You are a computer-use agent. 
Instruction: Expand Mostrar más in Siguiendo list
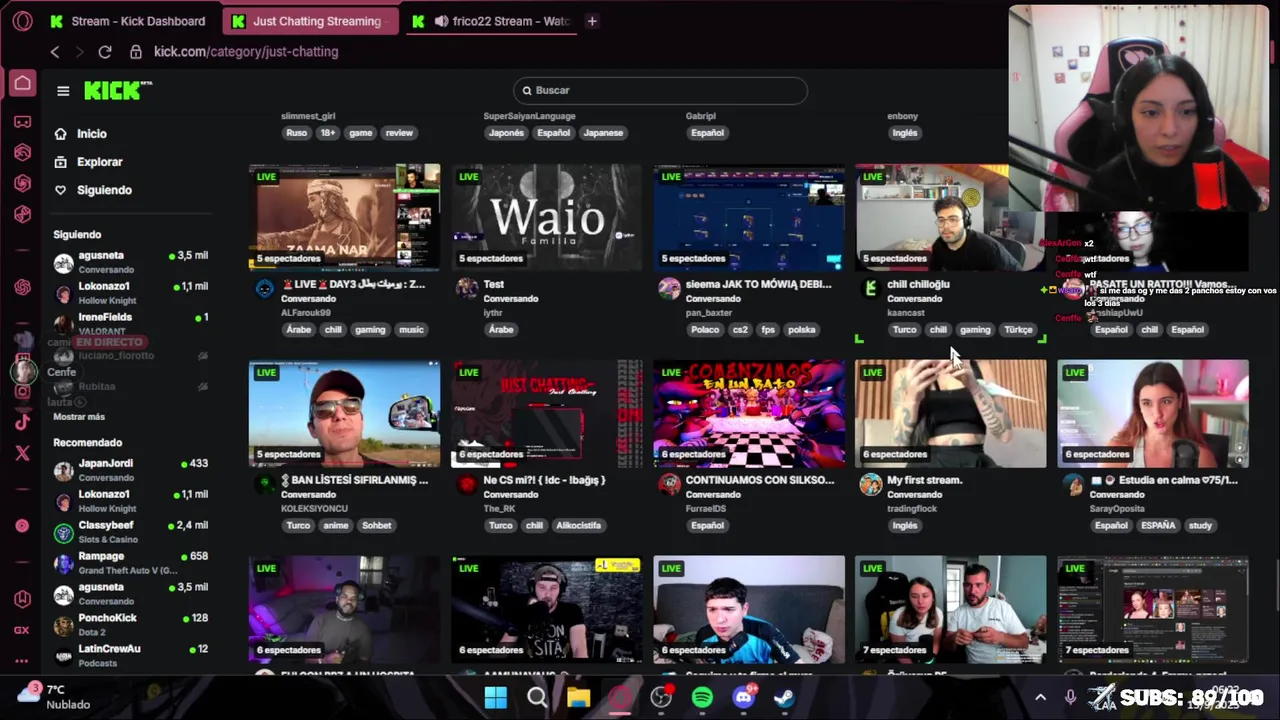tap(79, 416)
